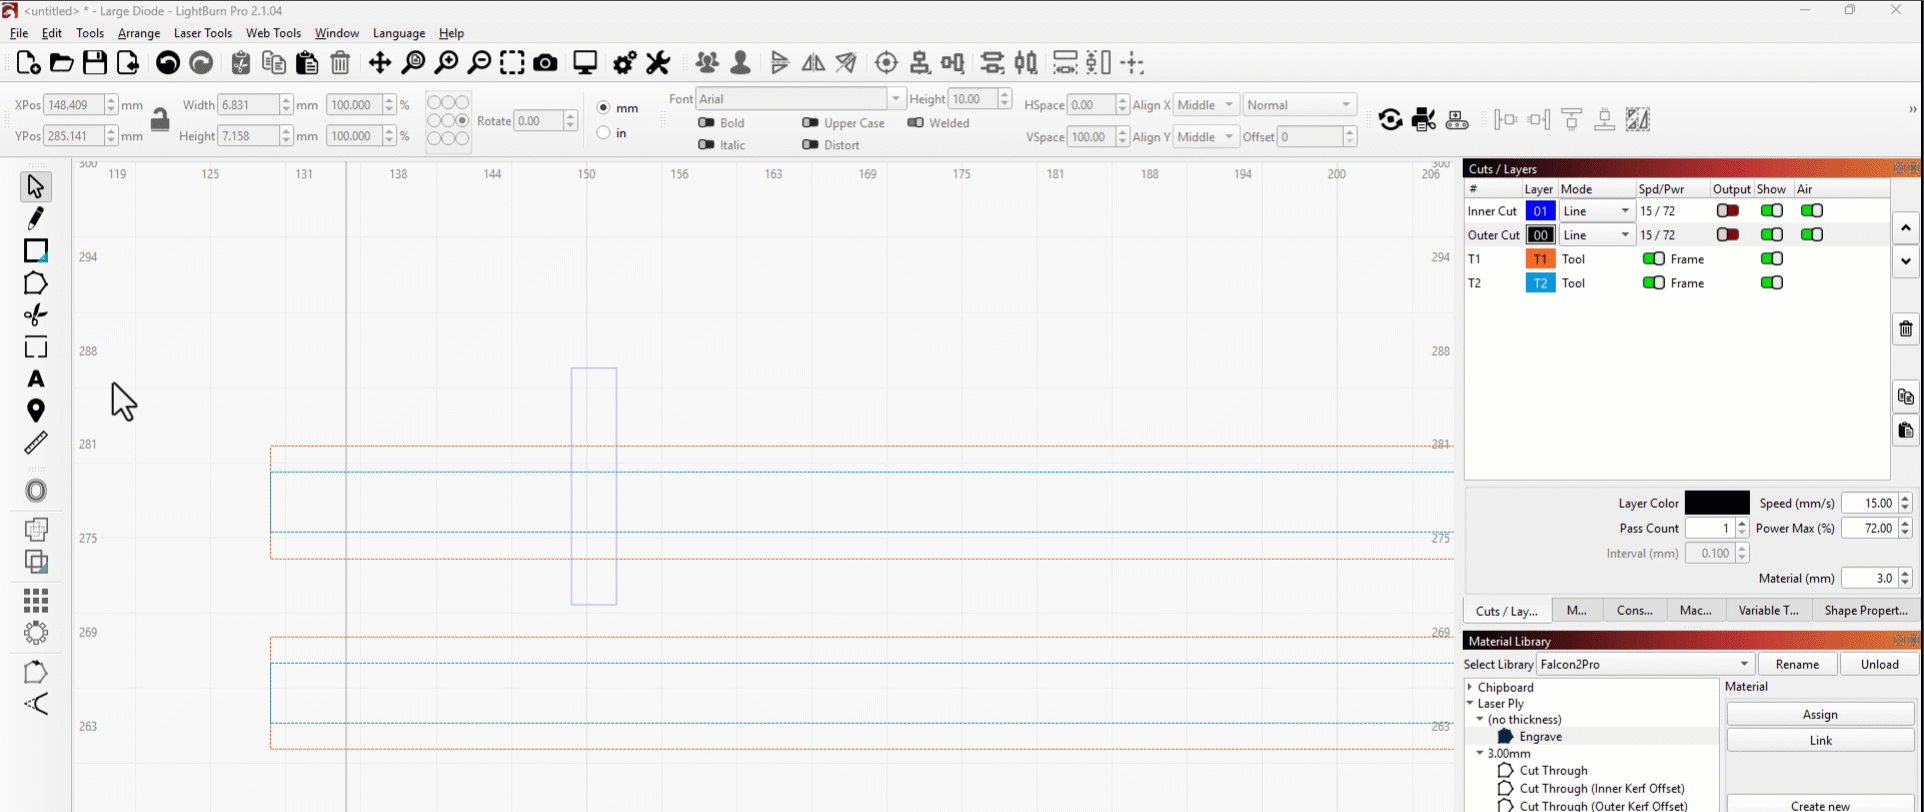The height and width of the screenshot is (812, 1924).
Task: Open the Laser Tools menu
Action: [x=203, y=33]
